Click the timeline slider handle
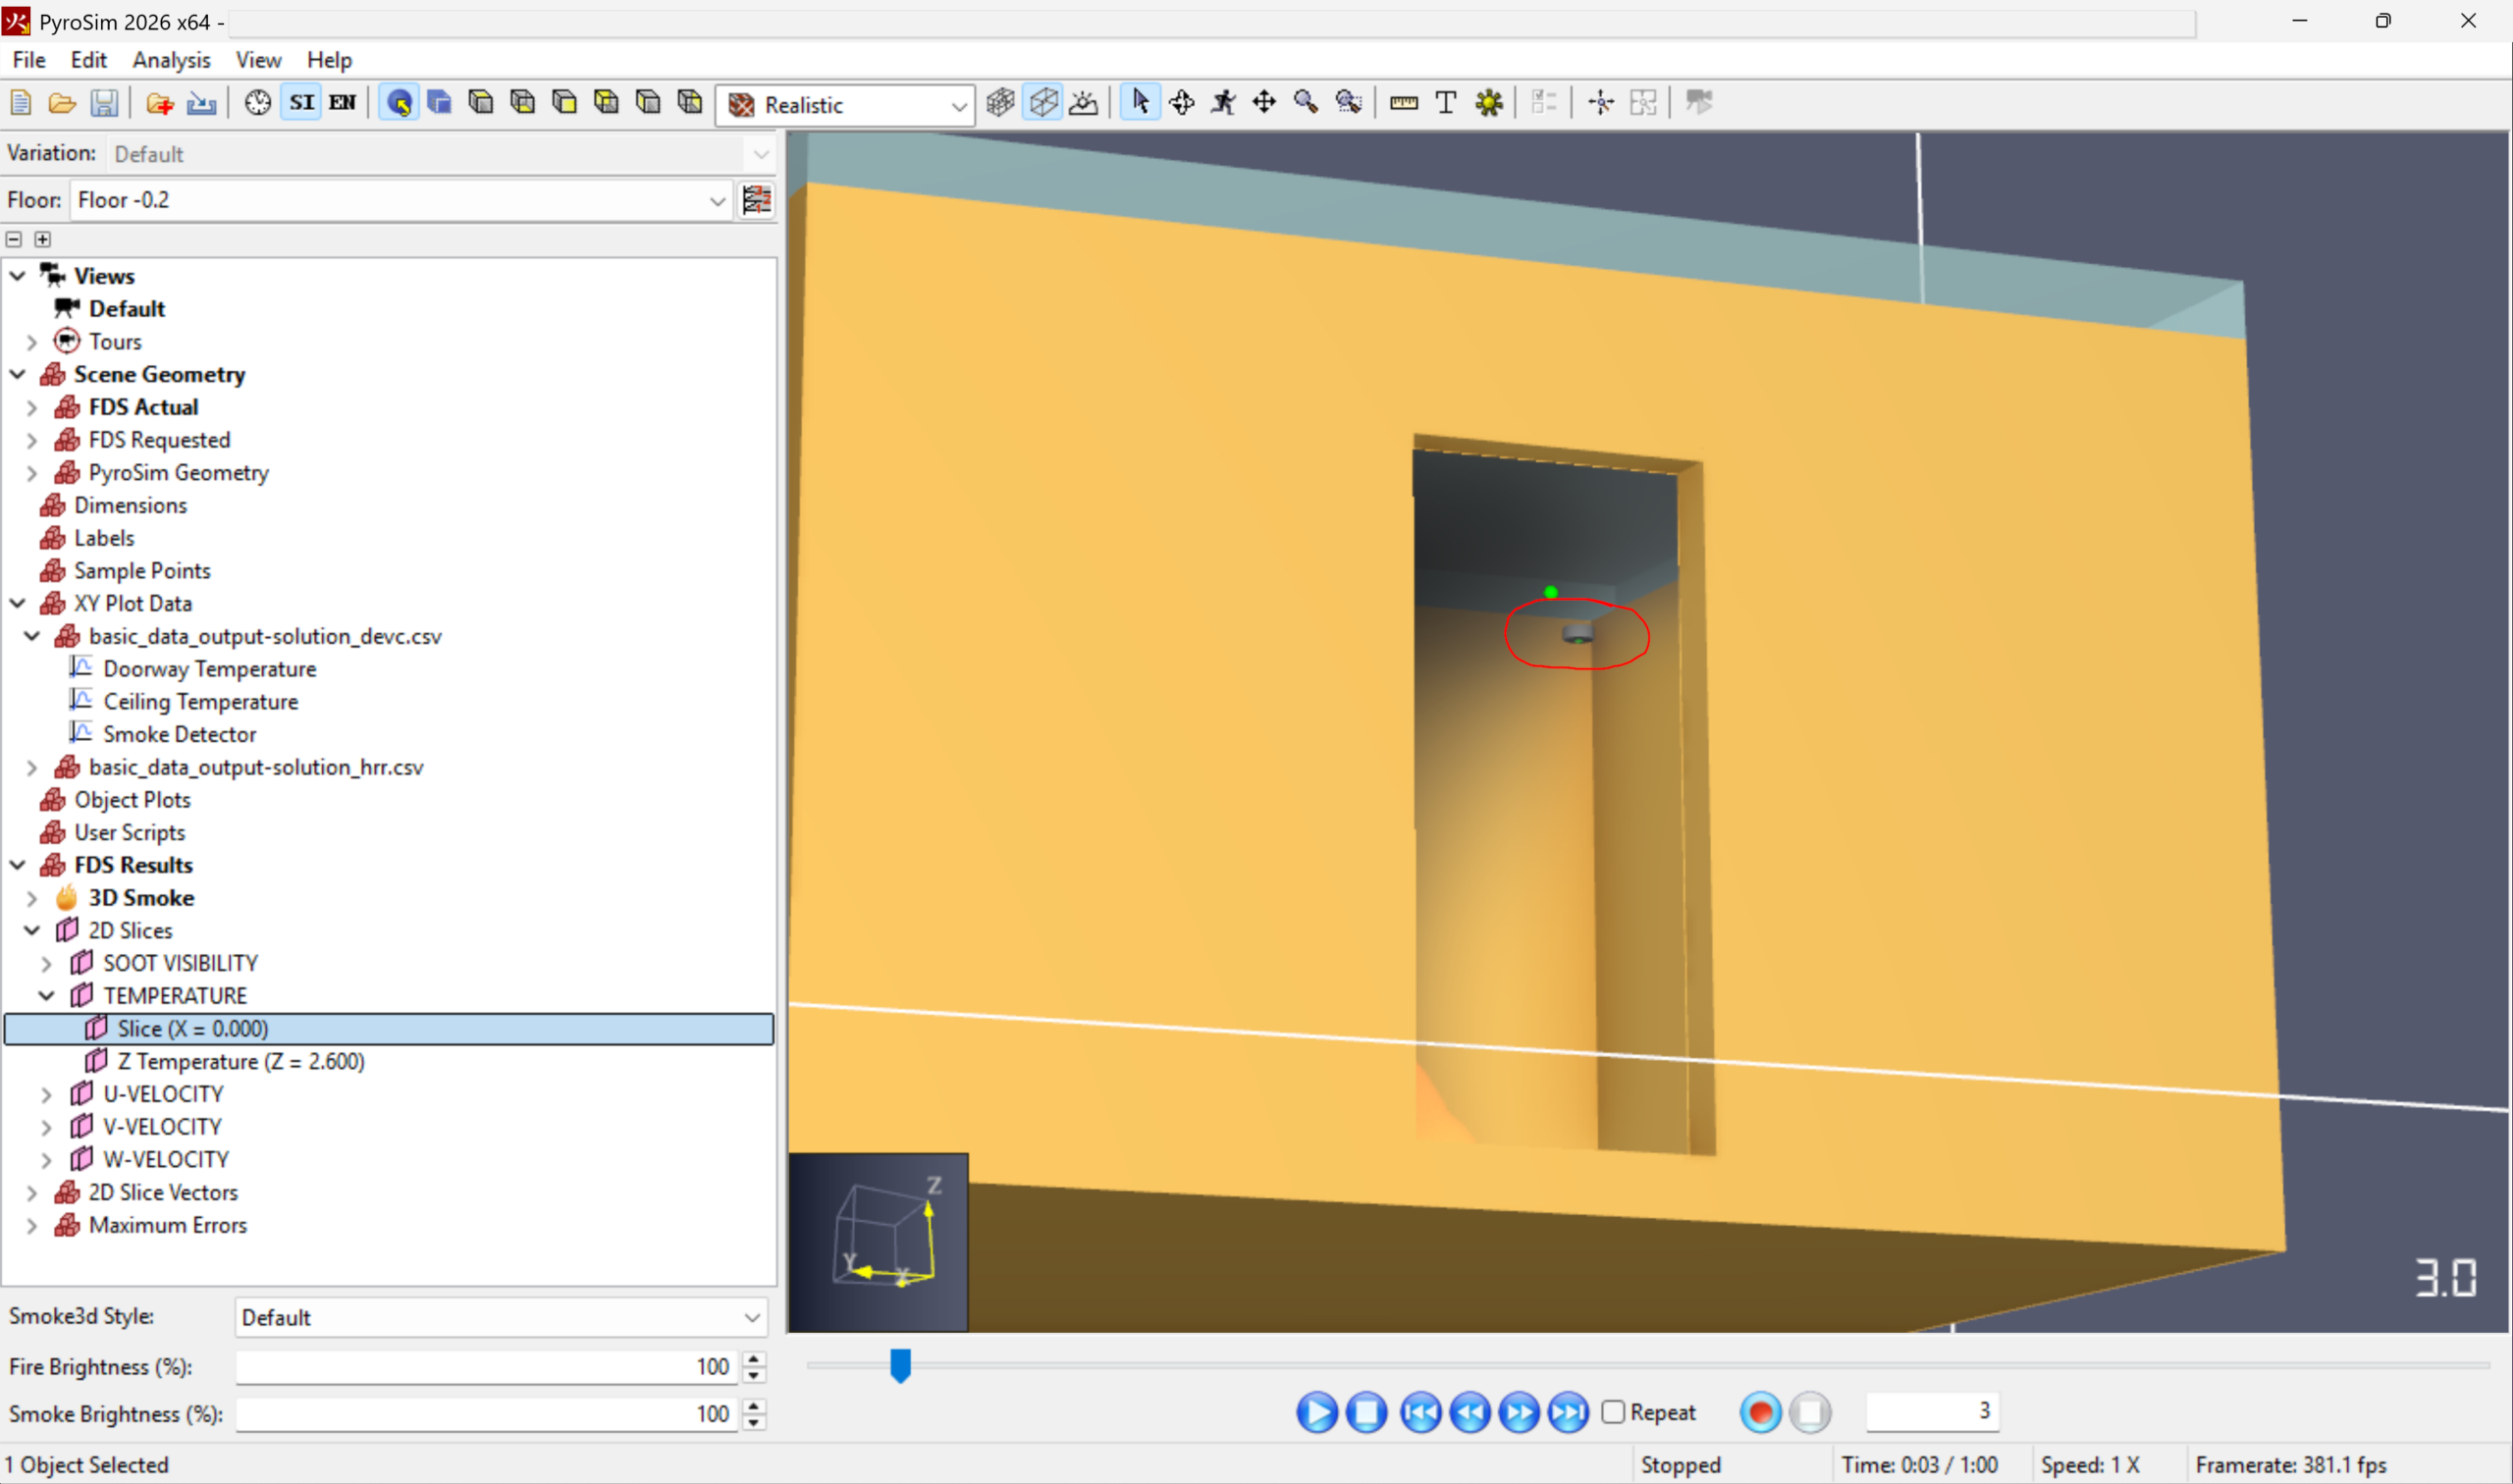This screenshot has height=1484, width=2513. coord(900,1366)
